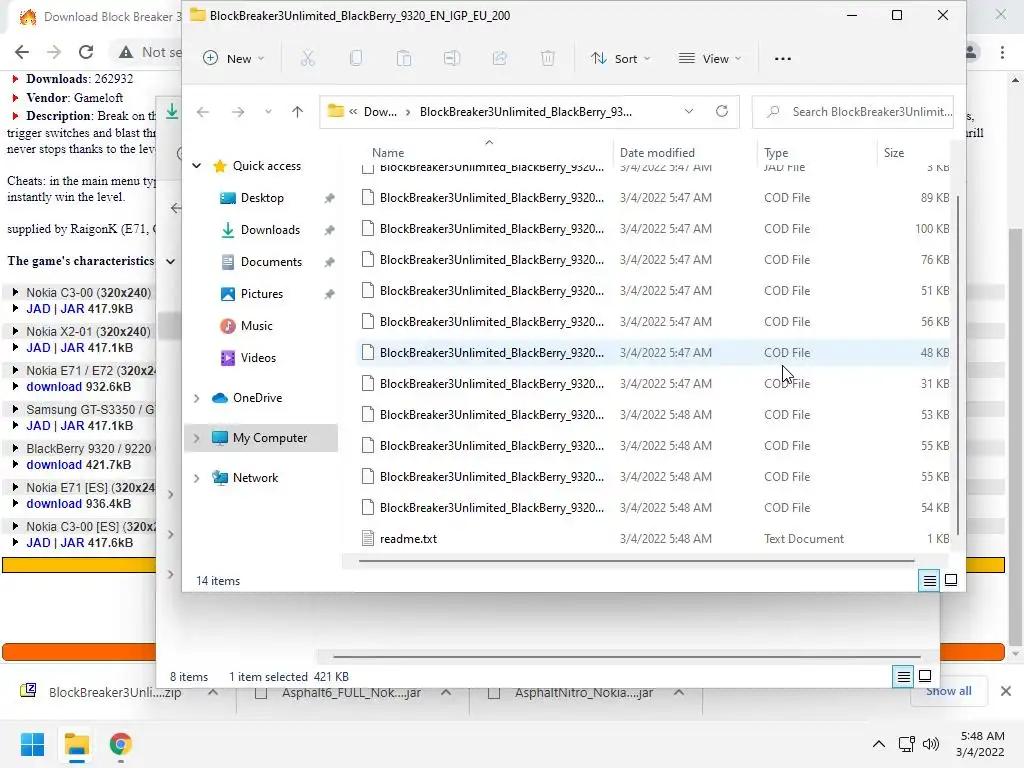Viewport: 1024px width, 768px height.
Task: Select the 100 KB COD file row
Action: (655, 229)
